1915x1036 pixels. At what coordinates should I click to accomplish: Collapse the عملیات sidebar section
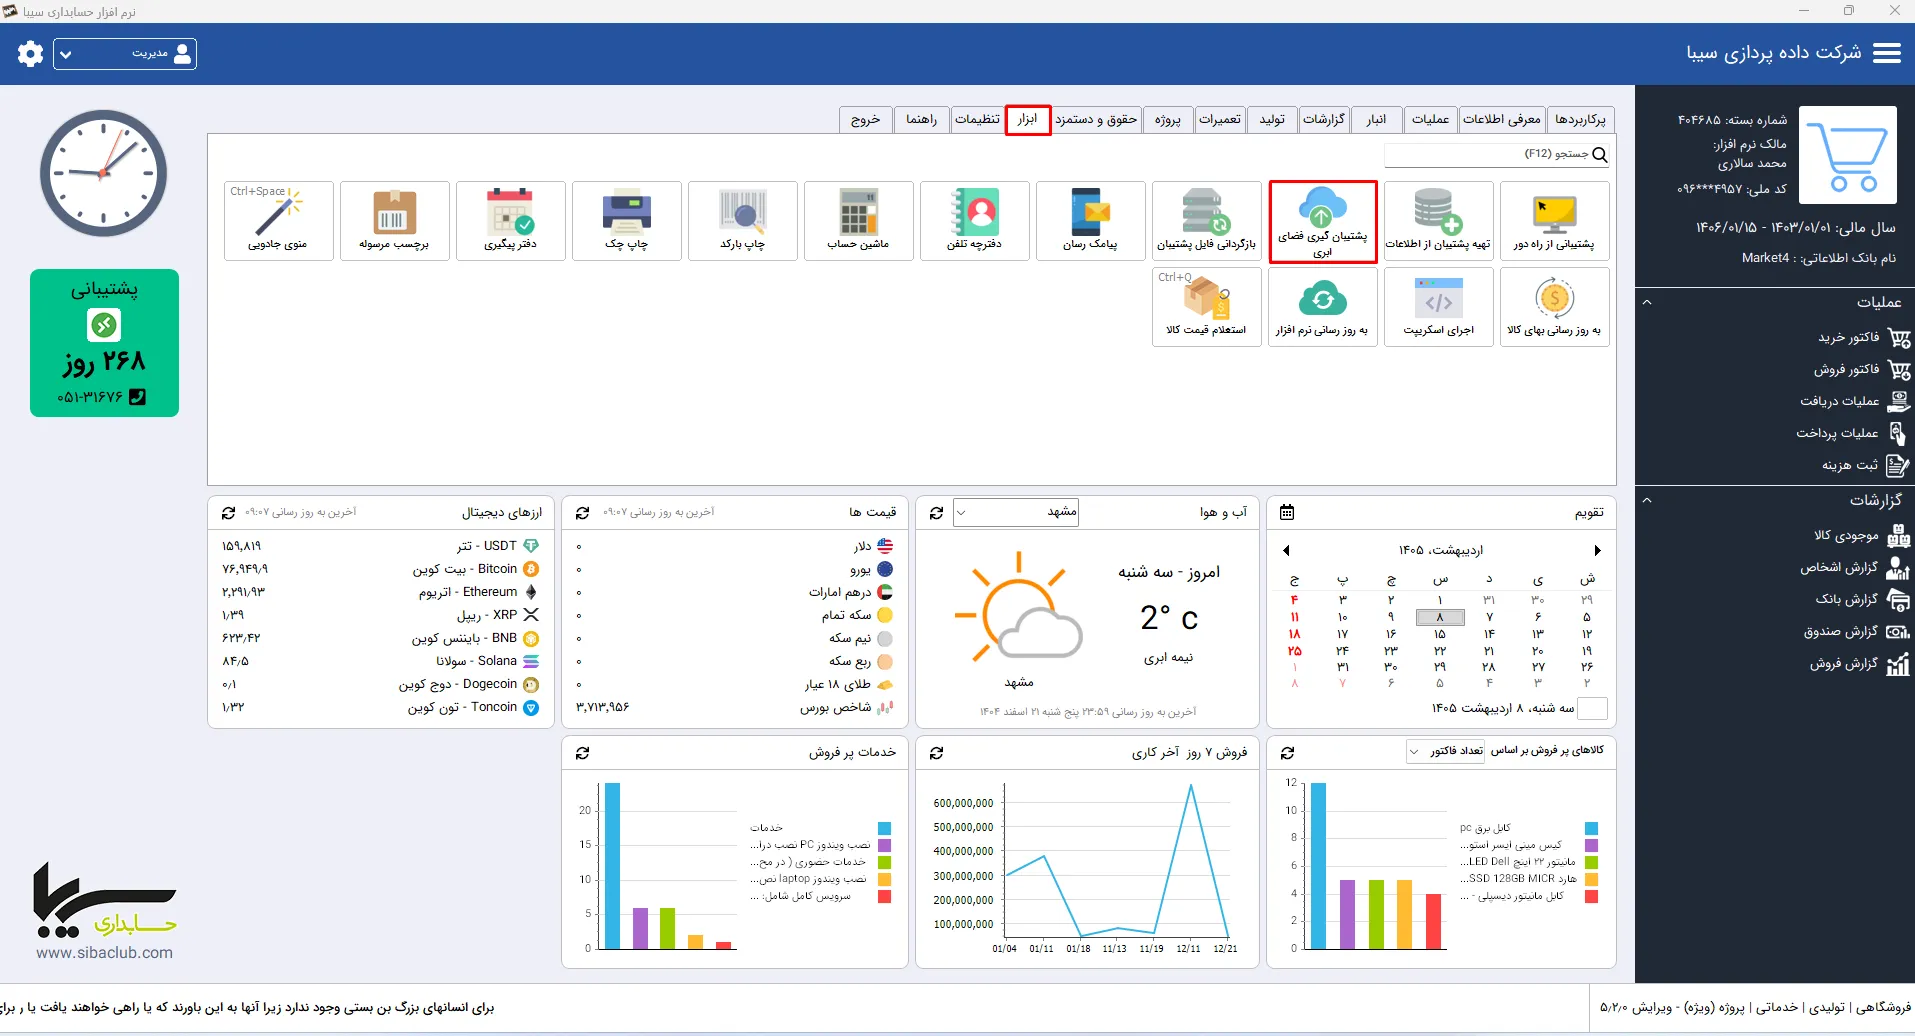click(x=1647, y=302)
